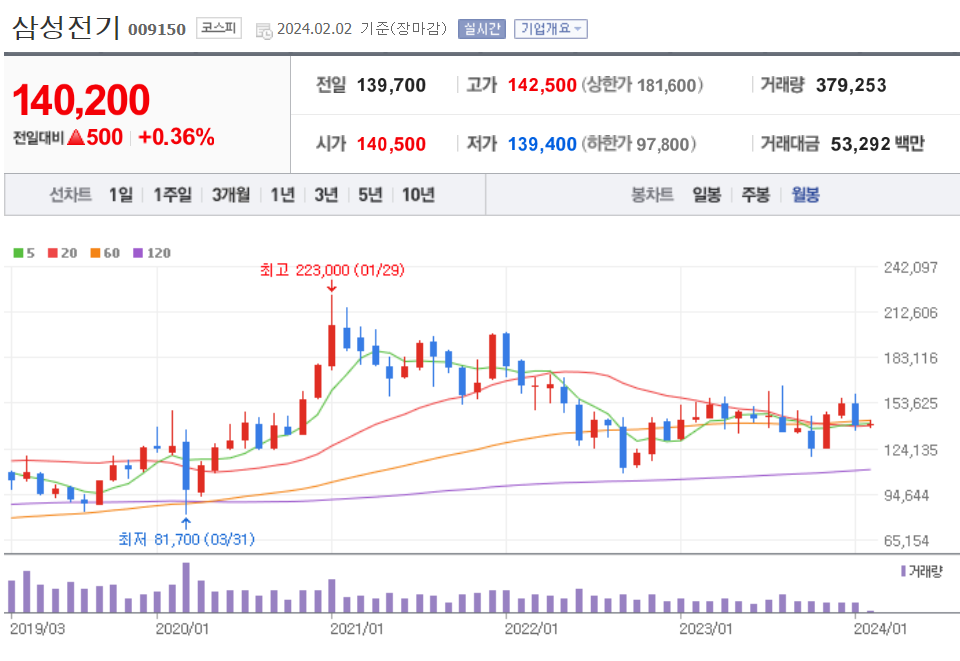Click the 212,606 y-axis label
The image size is (960, 661).
pyautogui.click(x=910, y=313)
